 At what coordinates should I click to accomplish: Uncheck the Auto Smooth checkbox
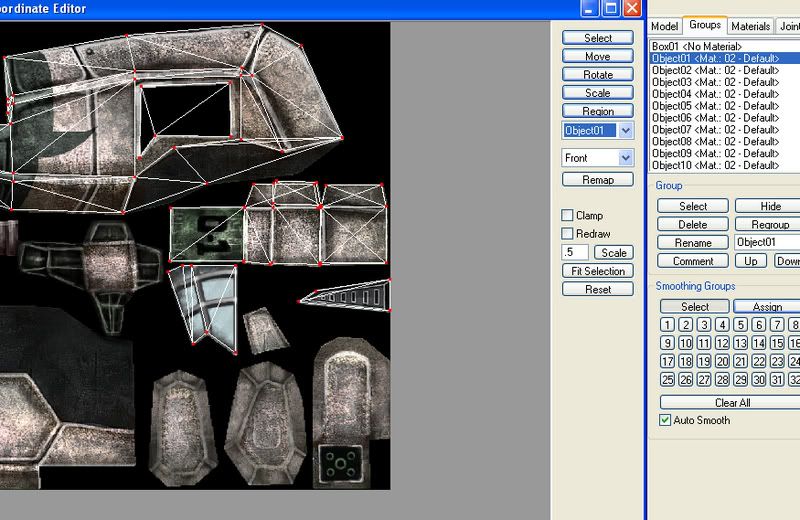pyautogui.click(x=665, y=420)
